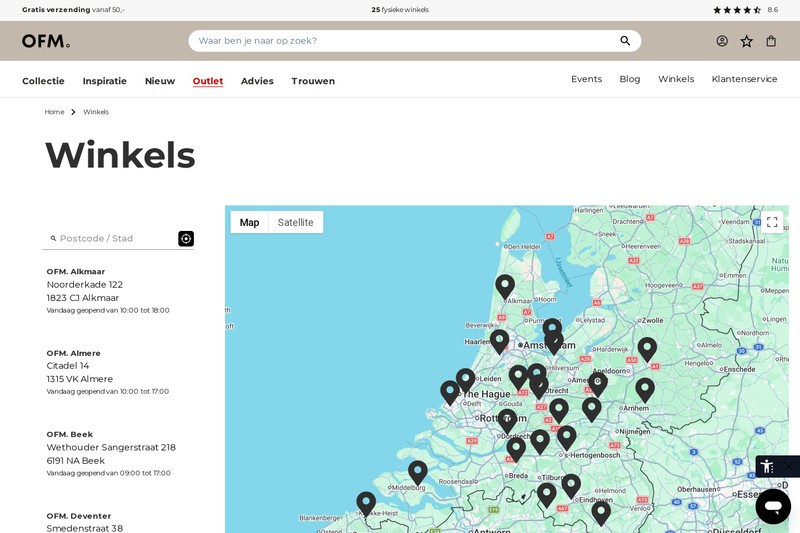Screen dimensions: 800x533
Task: Click the breadcrumb chevron arrow
Action: click(x=73, y=112)
